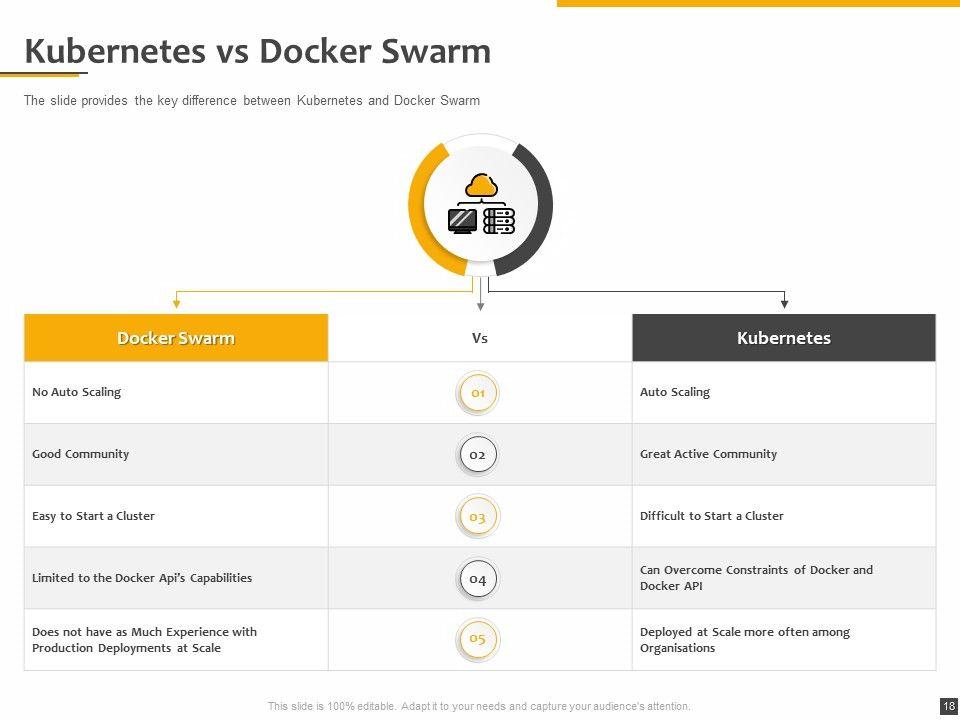Image resolution: width=960 pixels, height=720 pixels.
Task: Select the Docker Swarm column header
Action: tap(176, 338)
